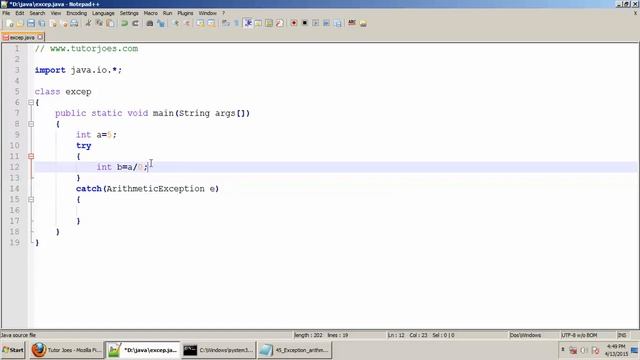Screen dimensions: 640x360
Task: Click the catch(ArithmeticException e) line
Action: (x=147, y=189)
